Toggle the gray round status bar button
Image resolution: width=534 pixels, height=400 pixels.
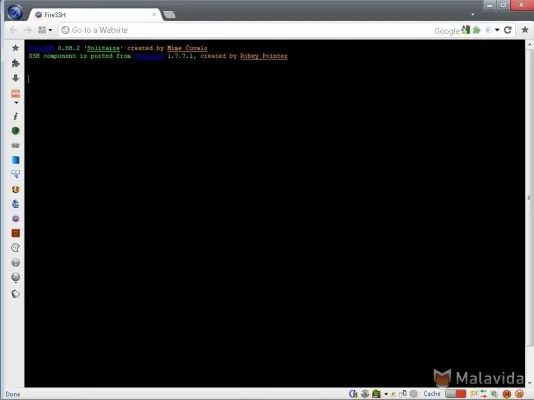coord(413,394)
